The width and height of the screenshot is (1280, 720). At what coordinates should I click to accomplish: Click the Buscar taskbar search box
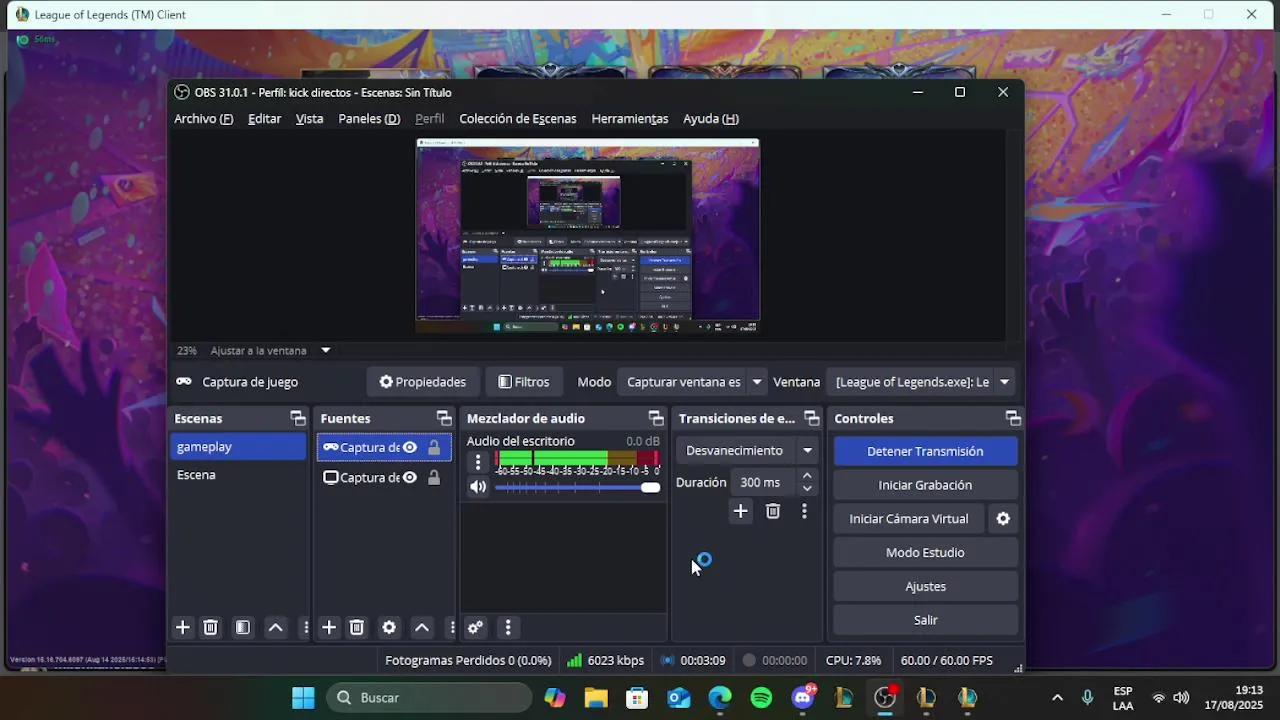[x=430, y=698]
